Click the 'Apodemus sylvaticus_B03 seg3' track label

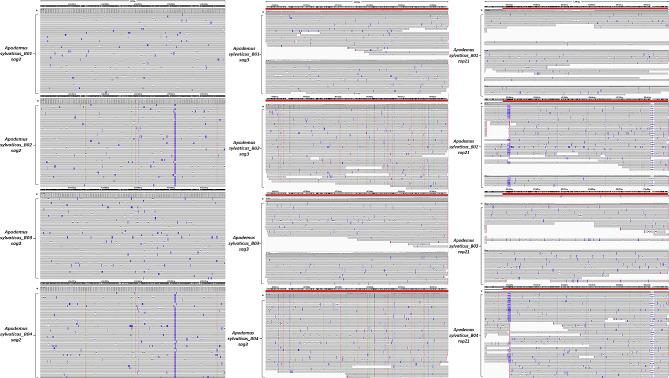click(x=244, y=243)
